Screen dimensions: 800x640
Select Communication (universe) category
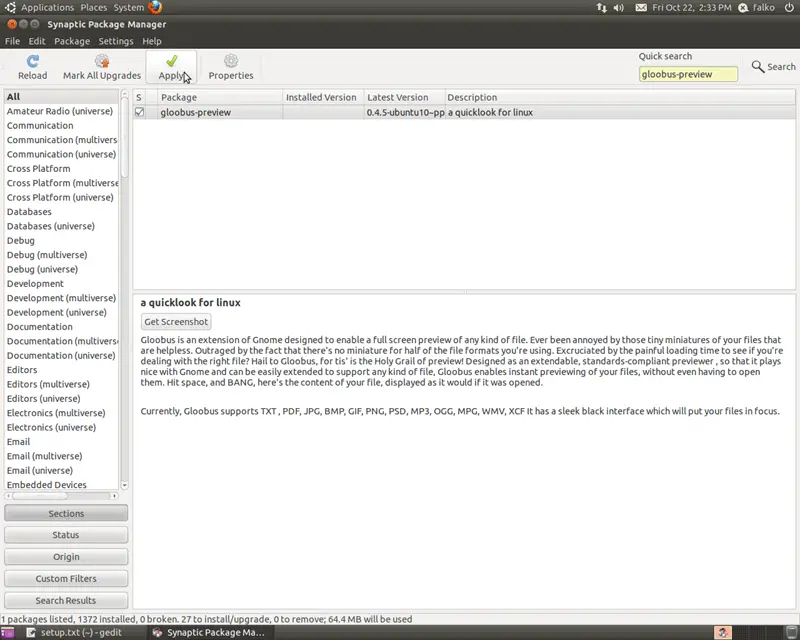click(x=61, y=154)
